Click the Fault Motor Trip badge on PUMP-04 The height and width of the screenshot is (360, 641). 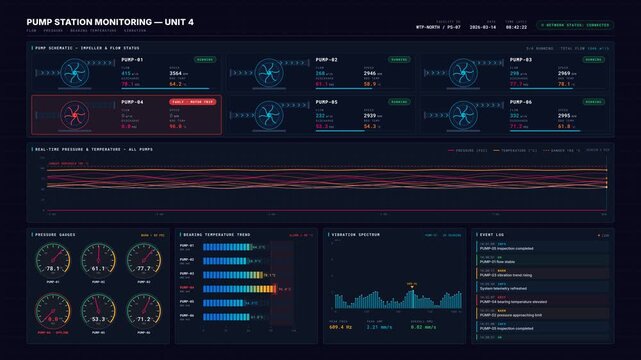coord(193,102)
